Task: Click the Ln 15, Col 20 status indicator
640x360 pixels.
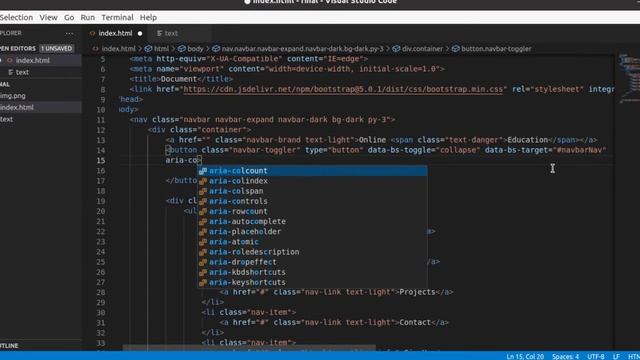Action: [525, 356]
